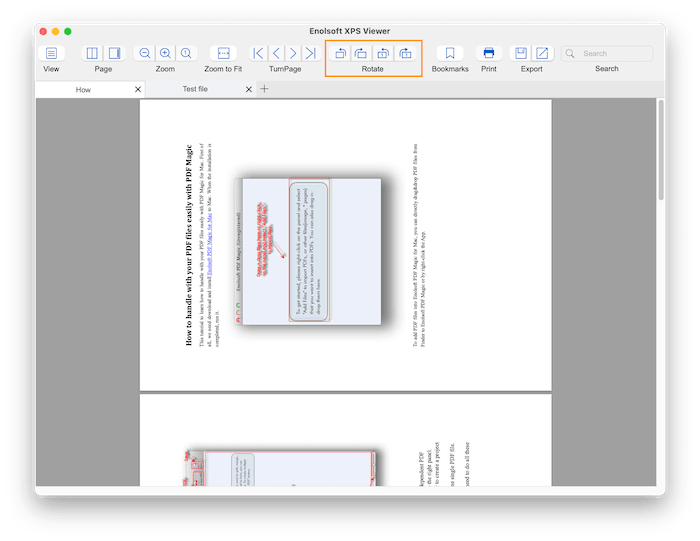This screenshot has height=541, width=700.
Task: Fit page with Zoom to Fit
Action: [x=223, y=53]
